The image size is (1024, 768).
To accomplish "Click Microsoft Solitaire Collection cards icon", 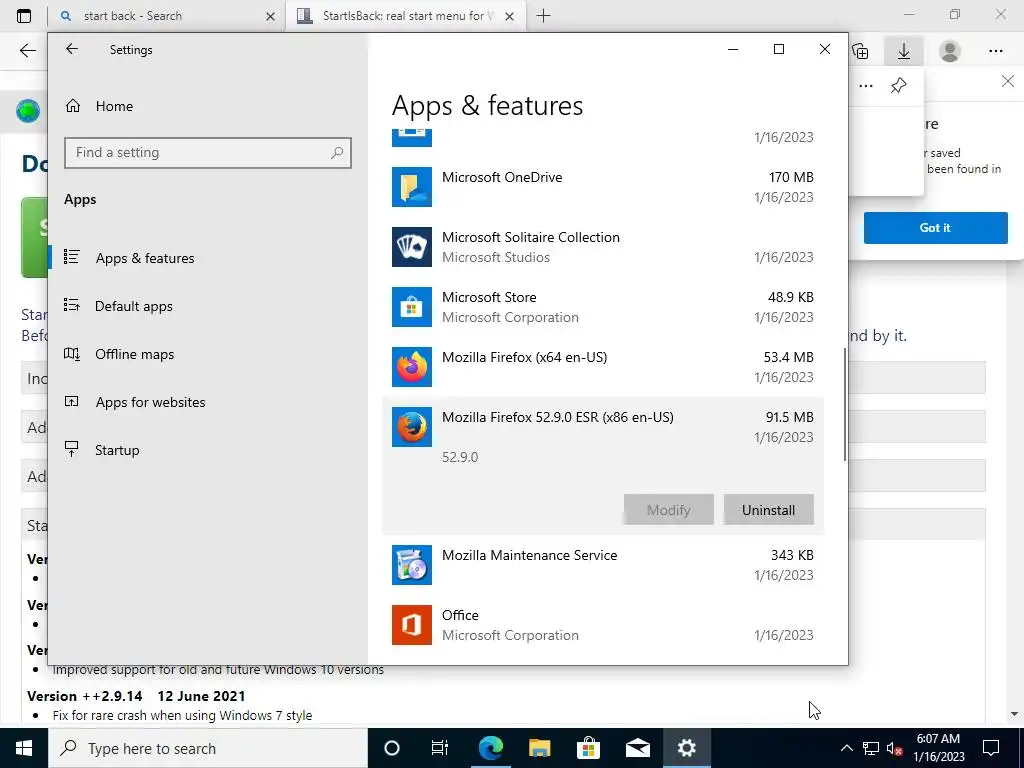I will [x=411, y=247].
